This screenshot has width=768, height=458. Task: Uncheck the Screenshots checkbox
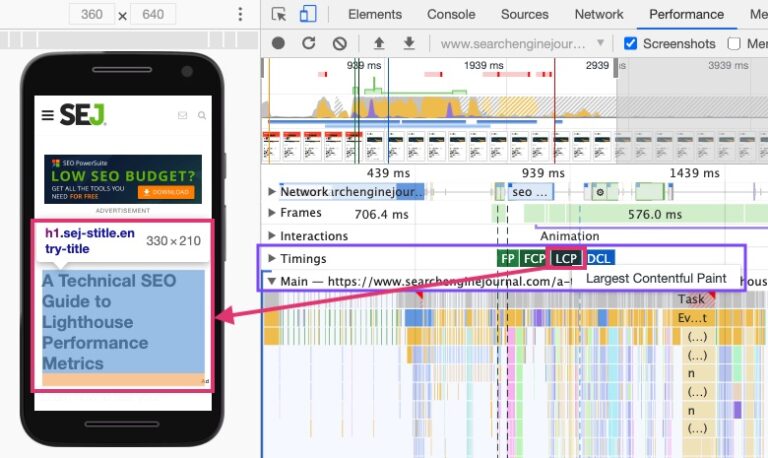pyautogui.click(x=630, y=44)
